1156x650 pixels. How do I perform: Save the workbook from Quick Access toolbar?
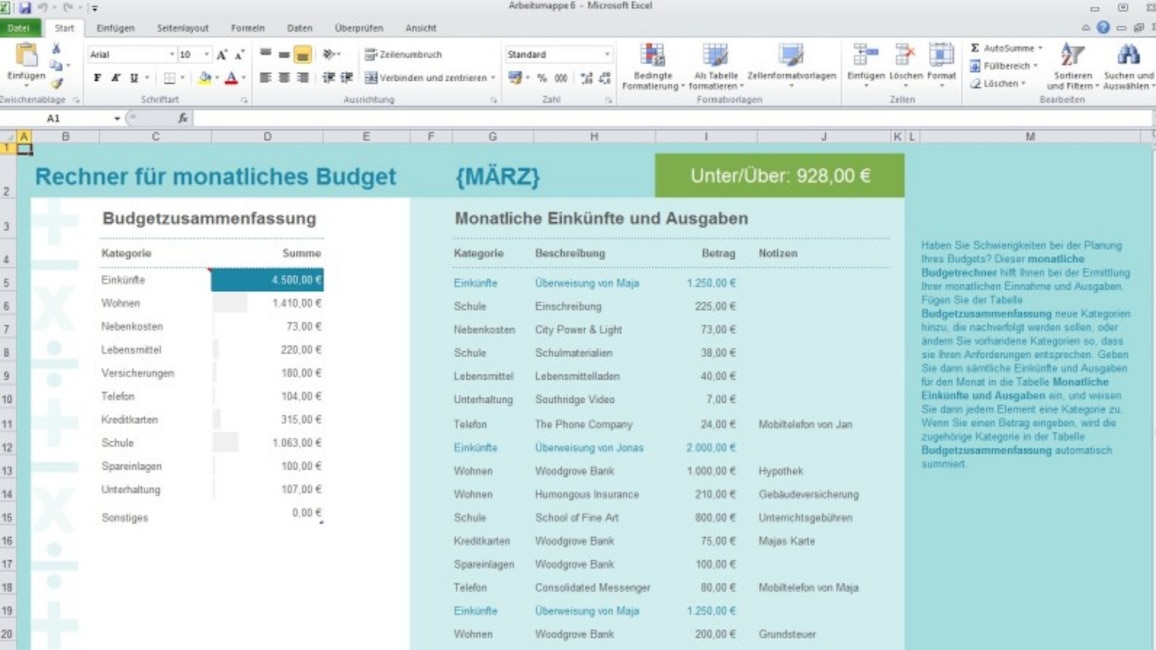[24, 7]
